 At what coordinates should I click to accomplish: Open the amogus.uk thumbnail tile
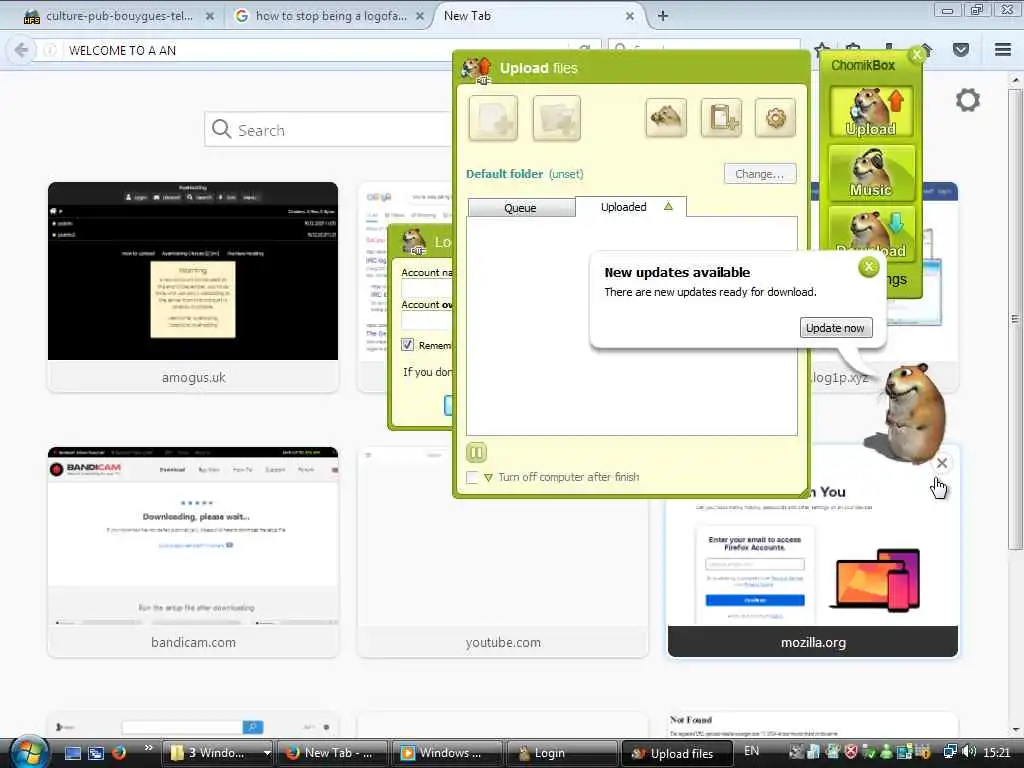coord(193,287)
